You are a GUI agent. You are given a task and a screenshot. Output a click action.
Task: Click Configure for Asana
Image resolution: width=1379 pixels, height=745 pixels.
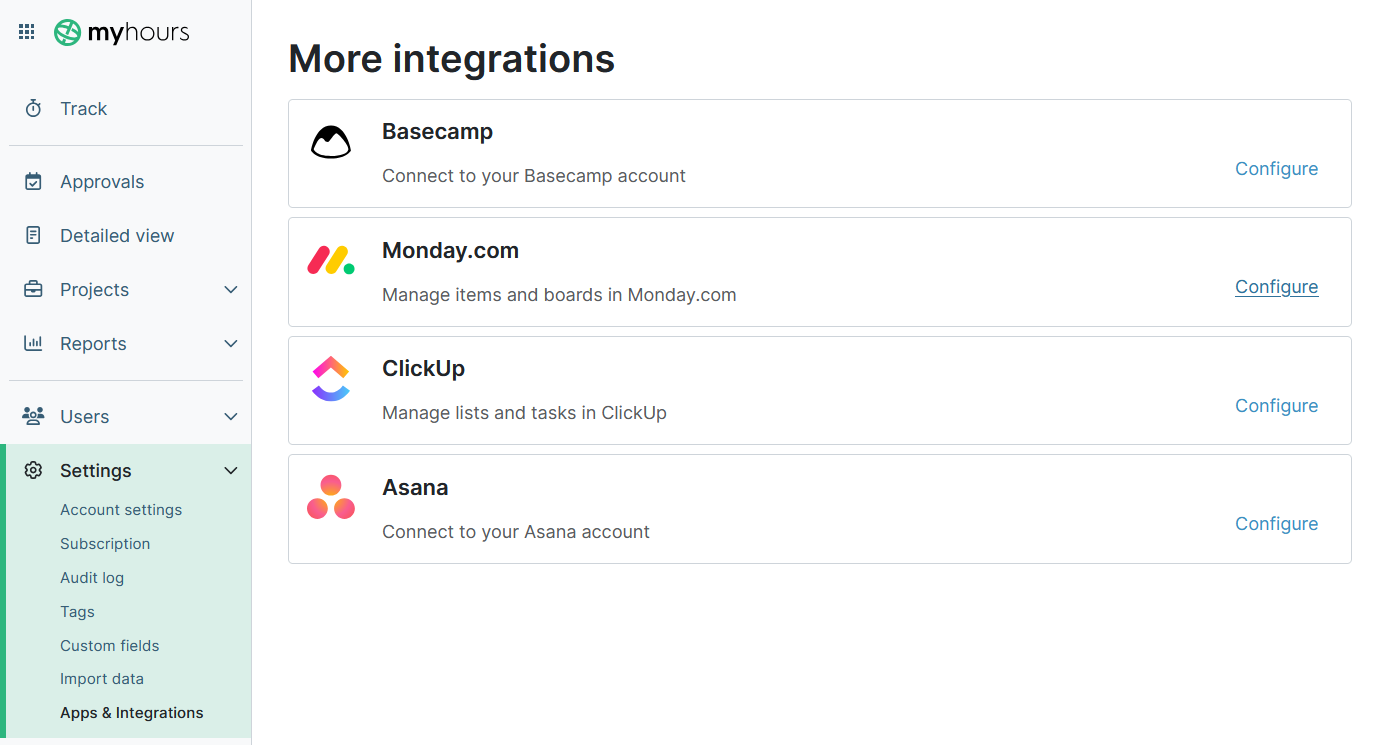click(x=1276, y=523)
